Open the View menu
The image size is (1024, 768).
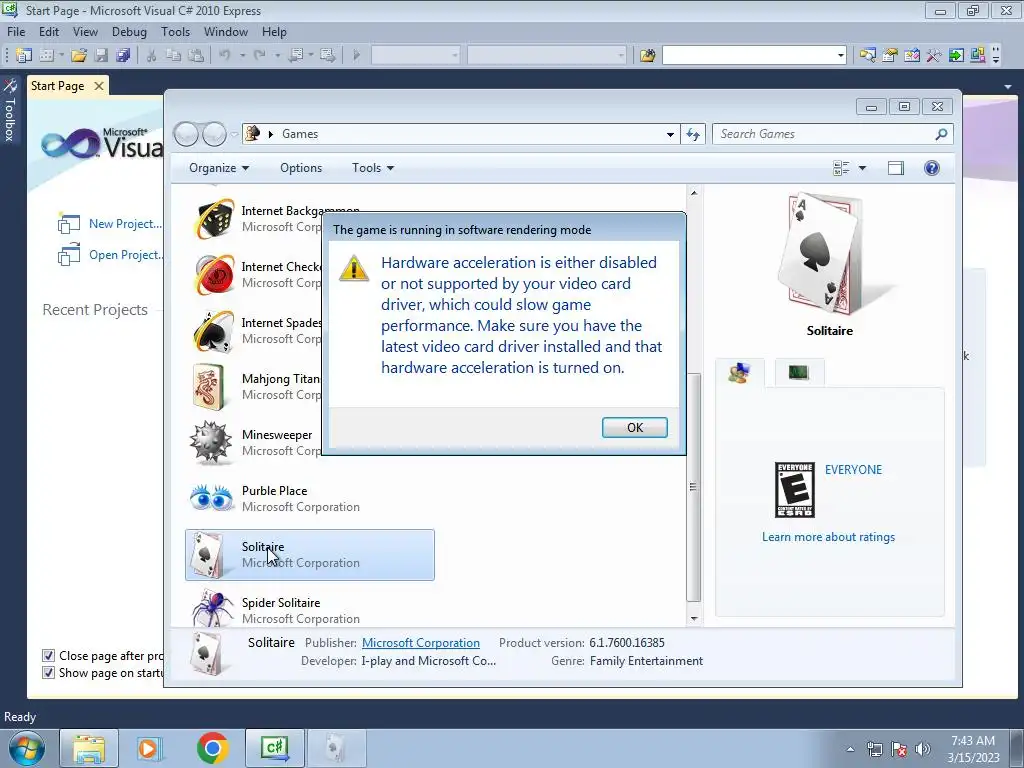tap(86, 31)
